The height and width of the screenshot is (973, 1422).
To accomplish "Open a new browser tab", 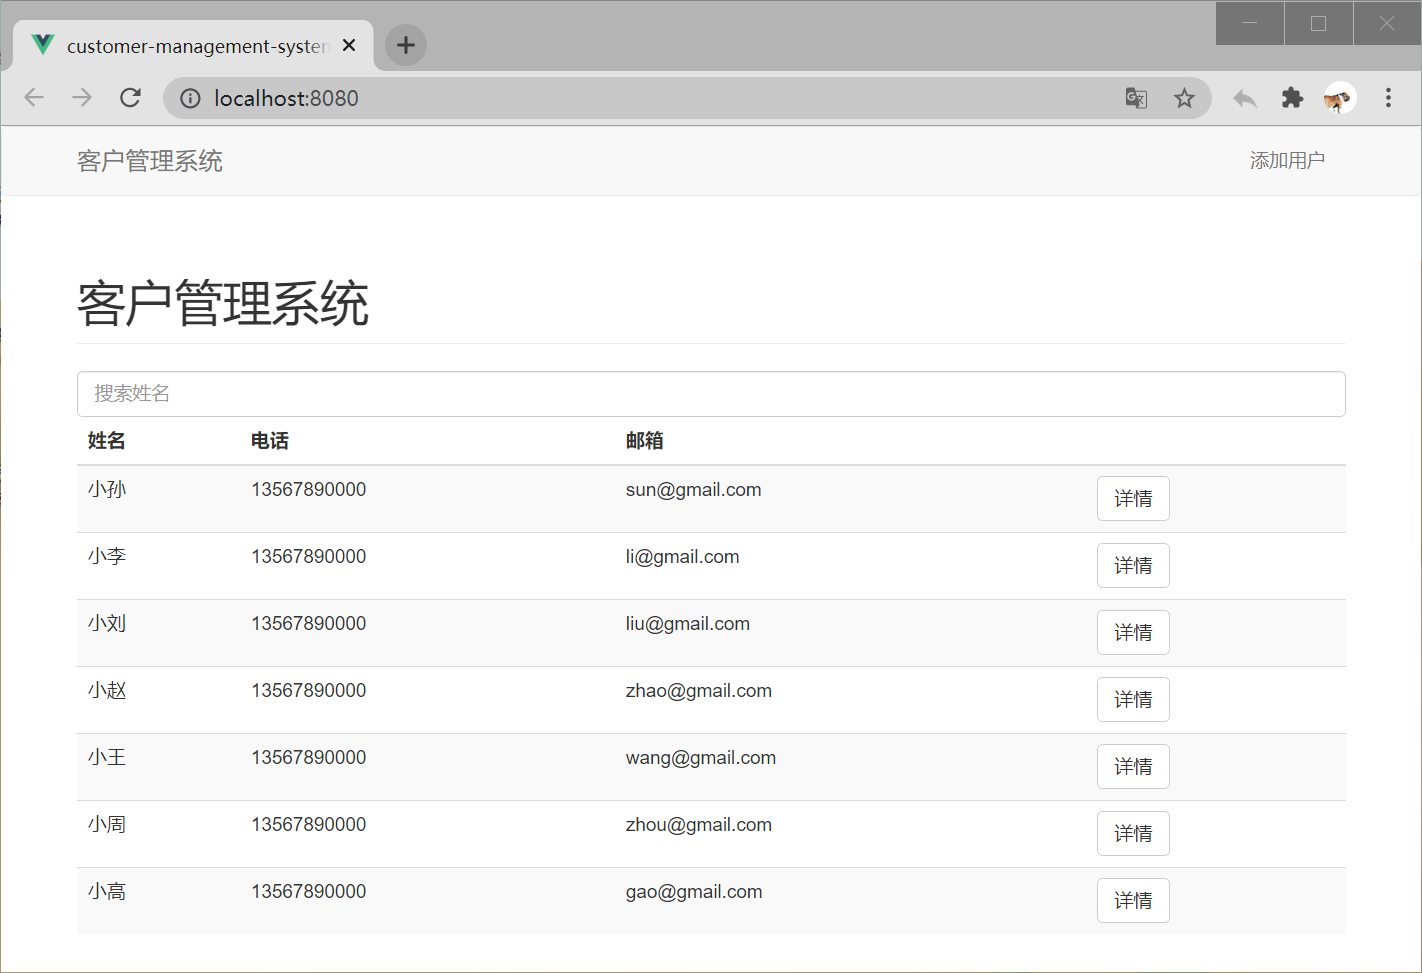I will pos(405,45).
